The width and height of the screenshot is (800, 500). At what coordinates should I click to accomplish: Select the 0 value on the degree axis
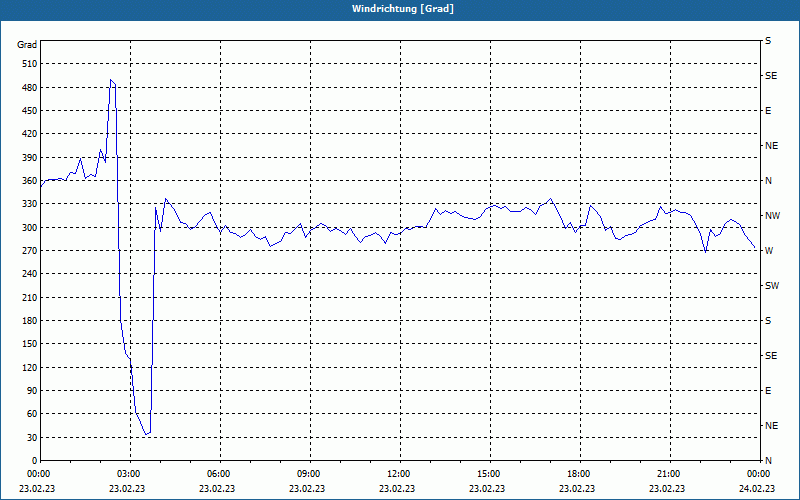click(35, 461)
